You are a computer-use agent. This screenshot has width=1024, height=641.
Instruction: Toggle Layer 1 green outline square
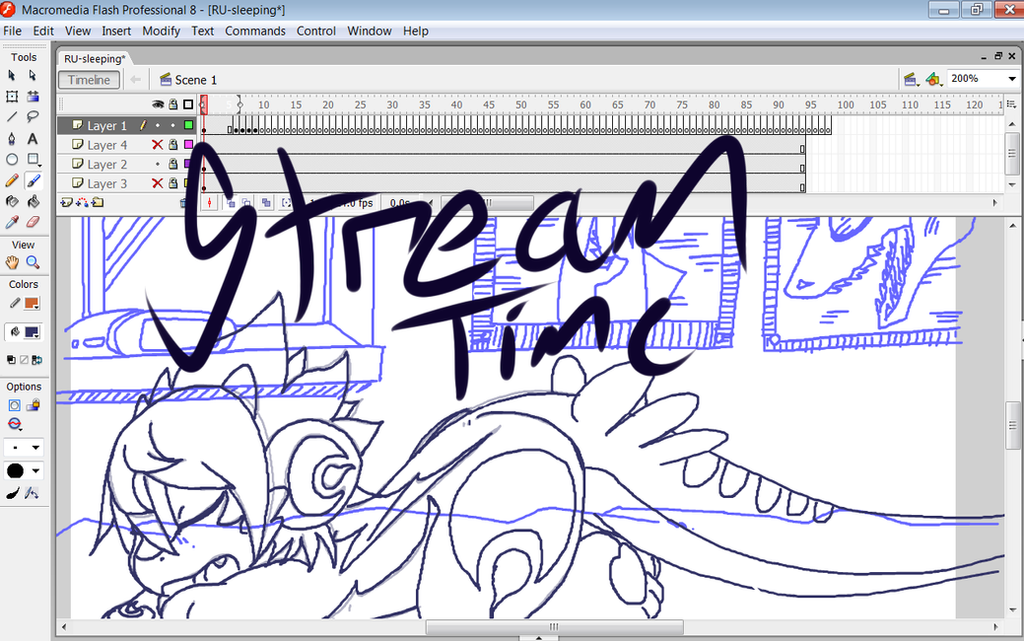tap(189, 125)
